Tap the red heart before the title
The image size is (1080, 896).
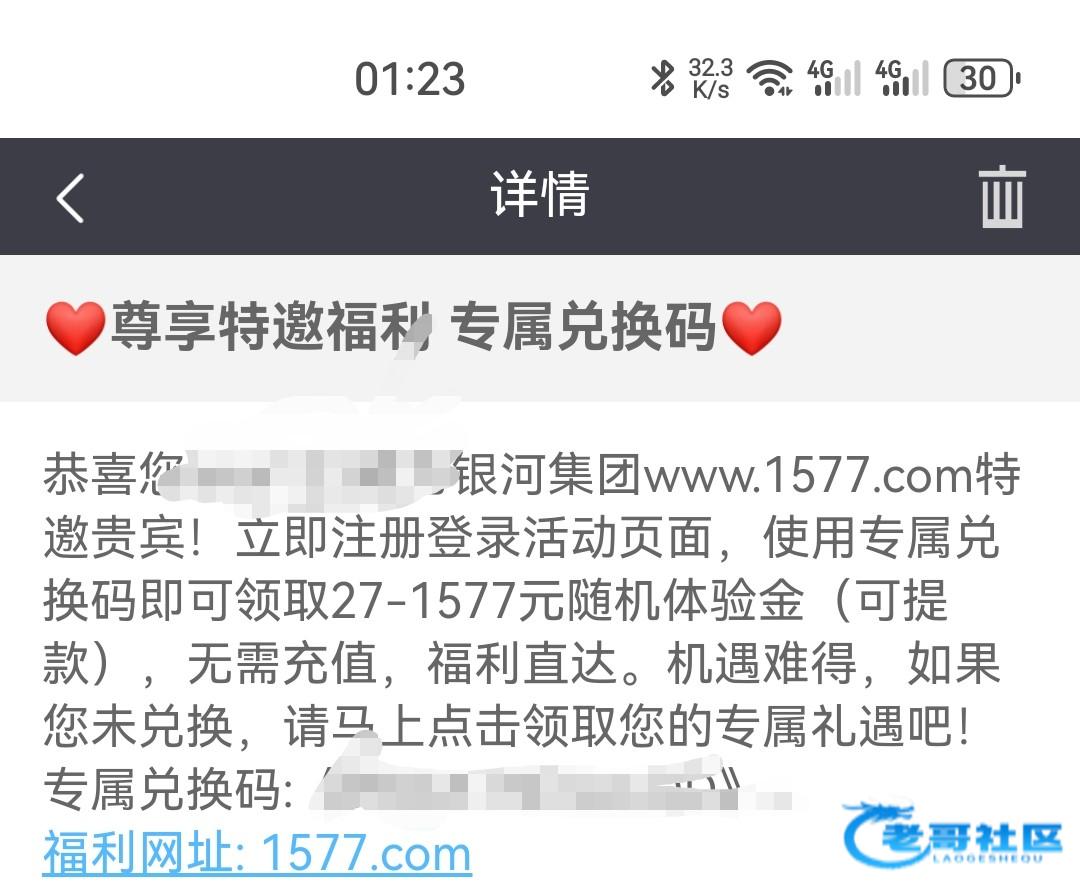click(x=75, y=328)
